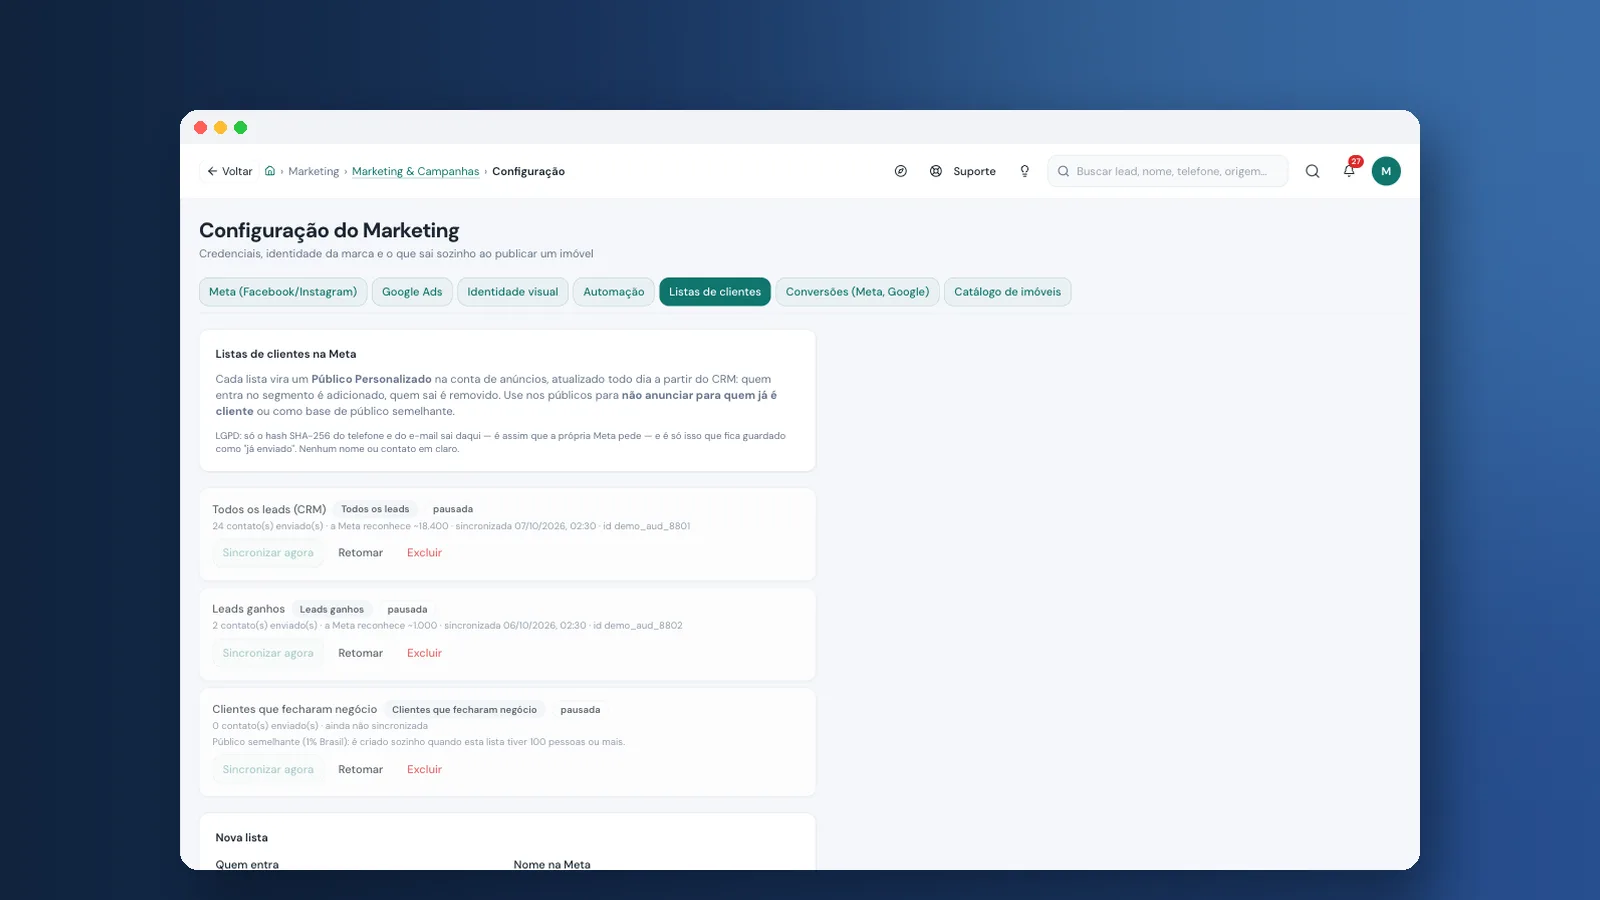Click the 'pausada' status on Leads ganhos
Screen dimensions: 1600x900
point(407,609)
